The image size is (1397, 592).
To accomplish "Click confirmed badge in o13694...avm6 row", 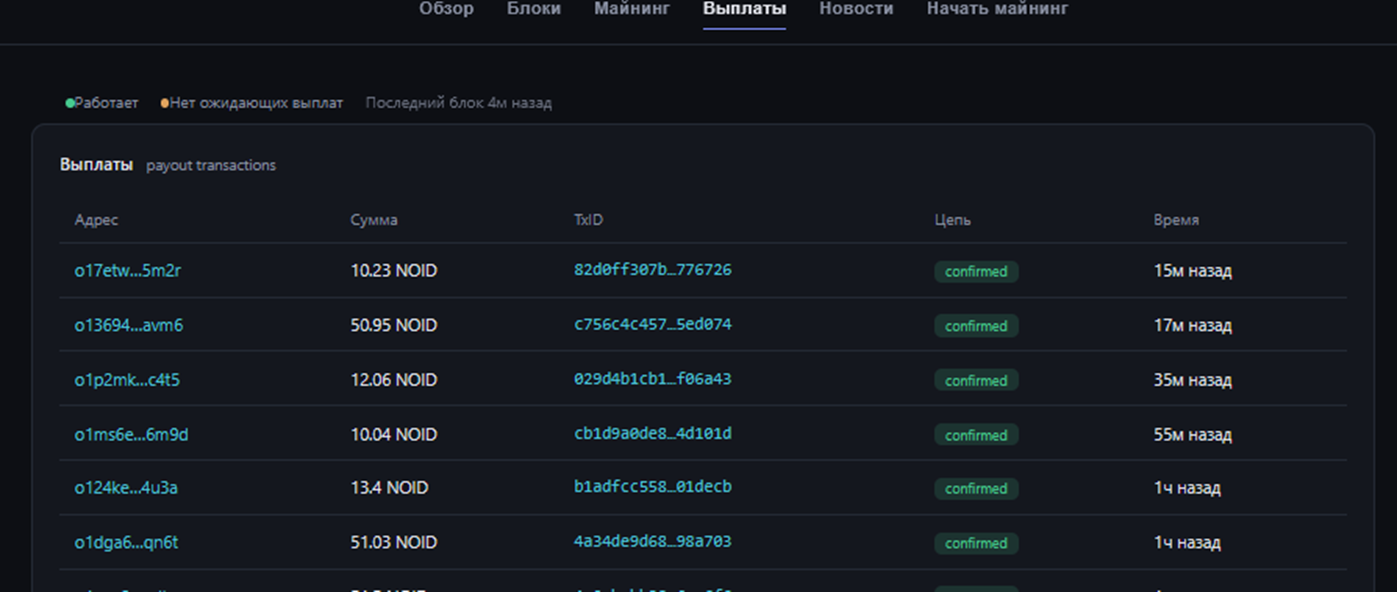I will (x=976, y=326).
